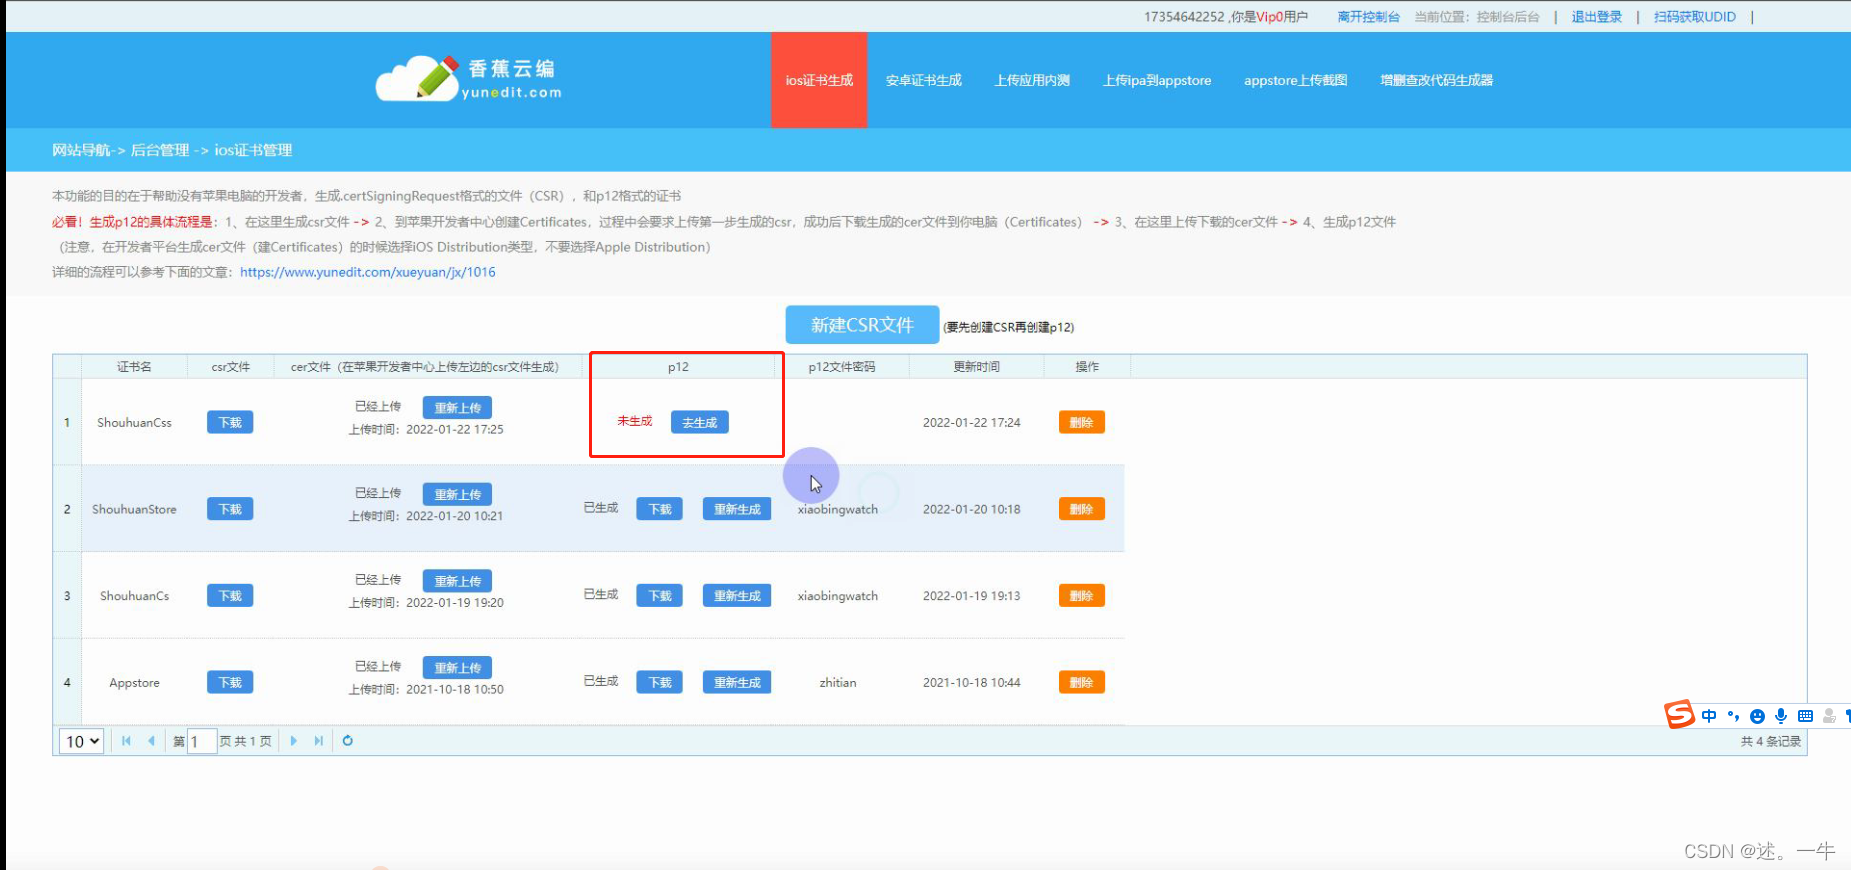The height and width of the screenshot is (870, 1851).
Task: Click 重新上传 for ShouhuanStore cer file
Action: click(x=457, y=494)
